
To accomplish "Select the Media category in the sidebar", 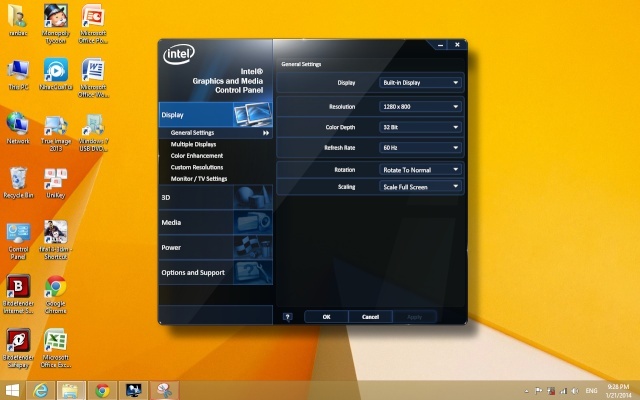I will 216,222.
